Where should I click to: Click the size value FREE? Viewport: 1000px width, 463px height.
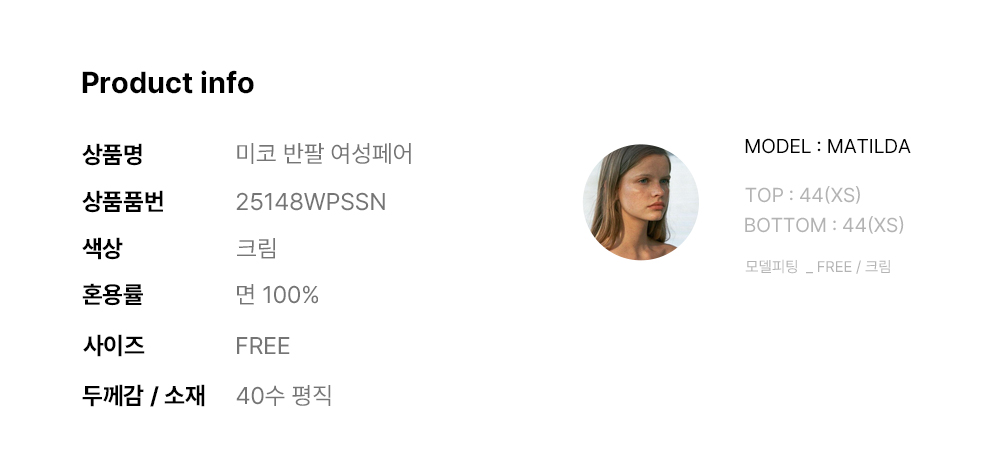[262, 346]
